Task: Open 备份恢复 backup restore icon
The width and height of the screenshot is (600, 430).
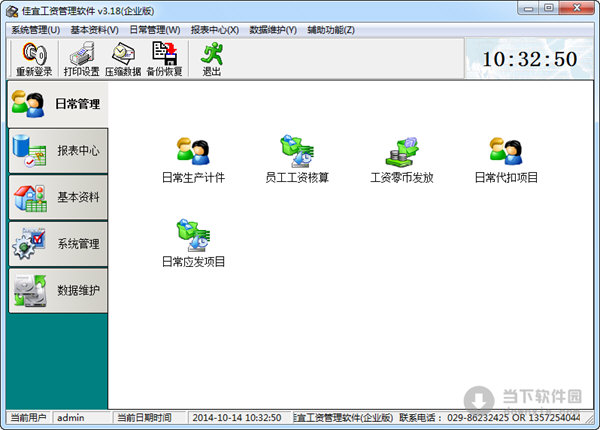Action: click(165, 59)
